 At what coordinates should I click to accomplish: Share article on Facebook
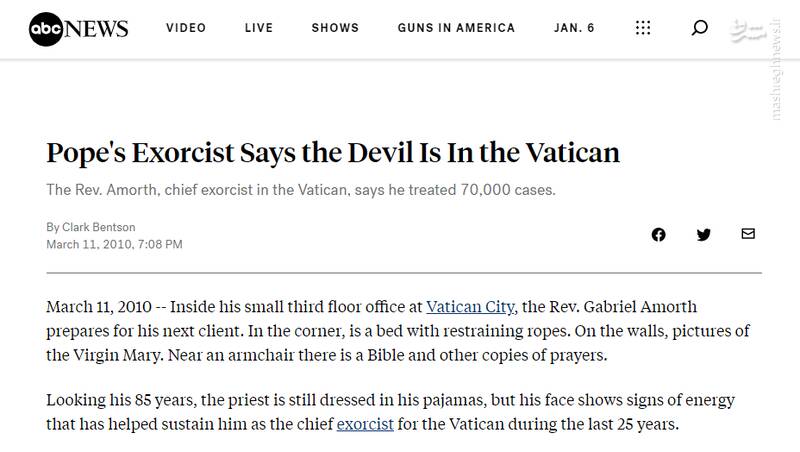(x=658, y=235)
